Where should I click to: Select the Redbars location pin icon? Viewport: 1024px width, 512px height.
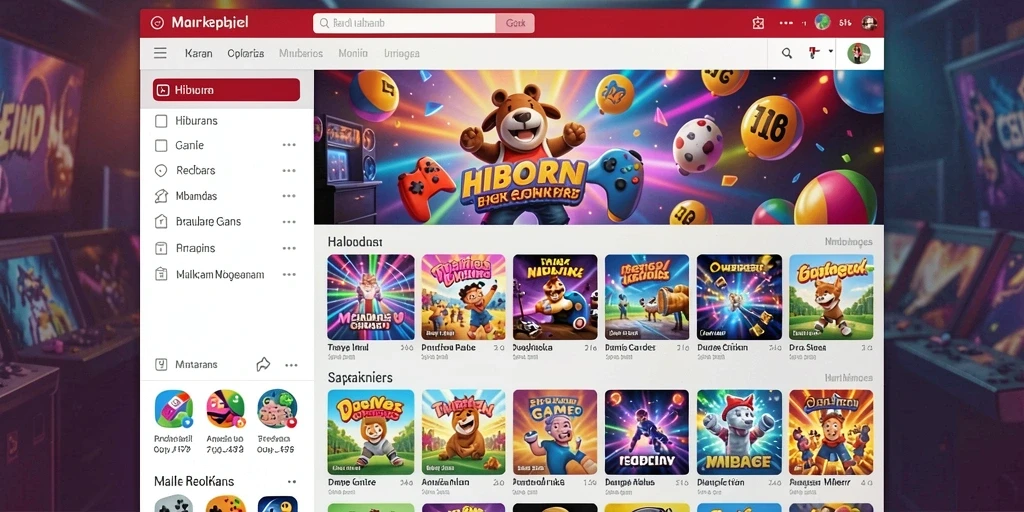[161, 171]
